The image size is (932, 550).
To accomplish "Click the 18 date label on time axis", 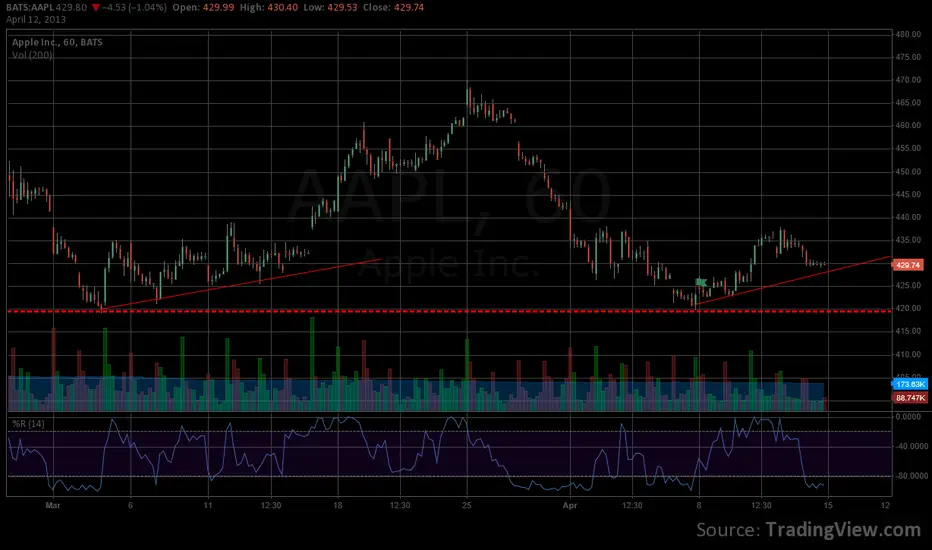I will click(x=338, y=505).
